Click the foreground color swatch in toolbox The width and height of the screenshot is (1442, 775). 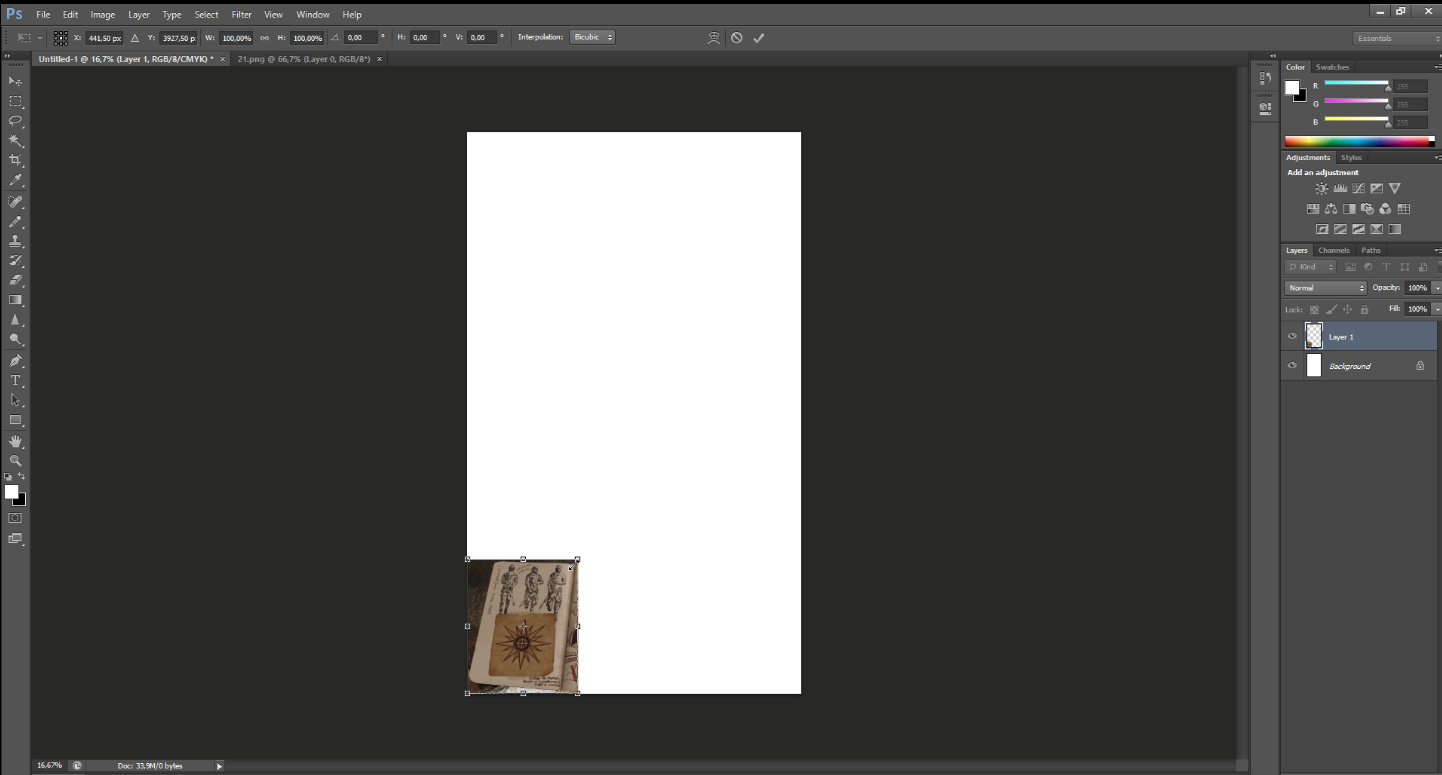pyautogui.click(x=11, y=491)
